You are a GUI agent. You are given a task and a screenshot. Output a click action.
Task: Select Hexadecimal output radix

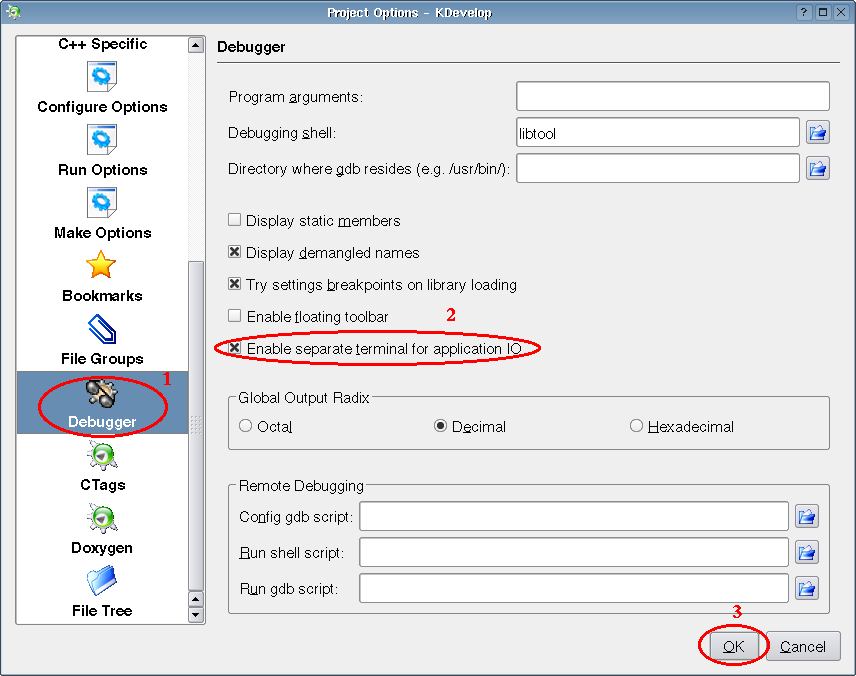pyautogui.click(x=636, y=426)
